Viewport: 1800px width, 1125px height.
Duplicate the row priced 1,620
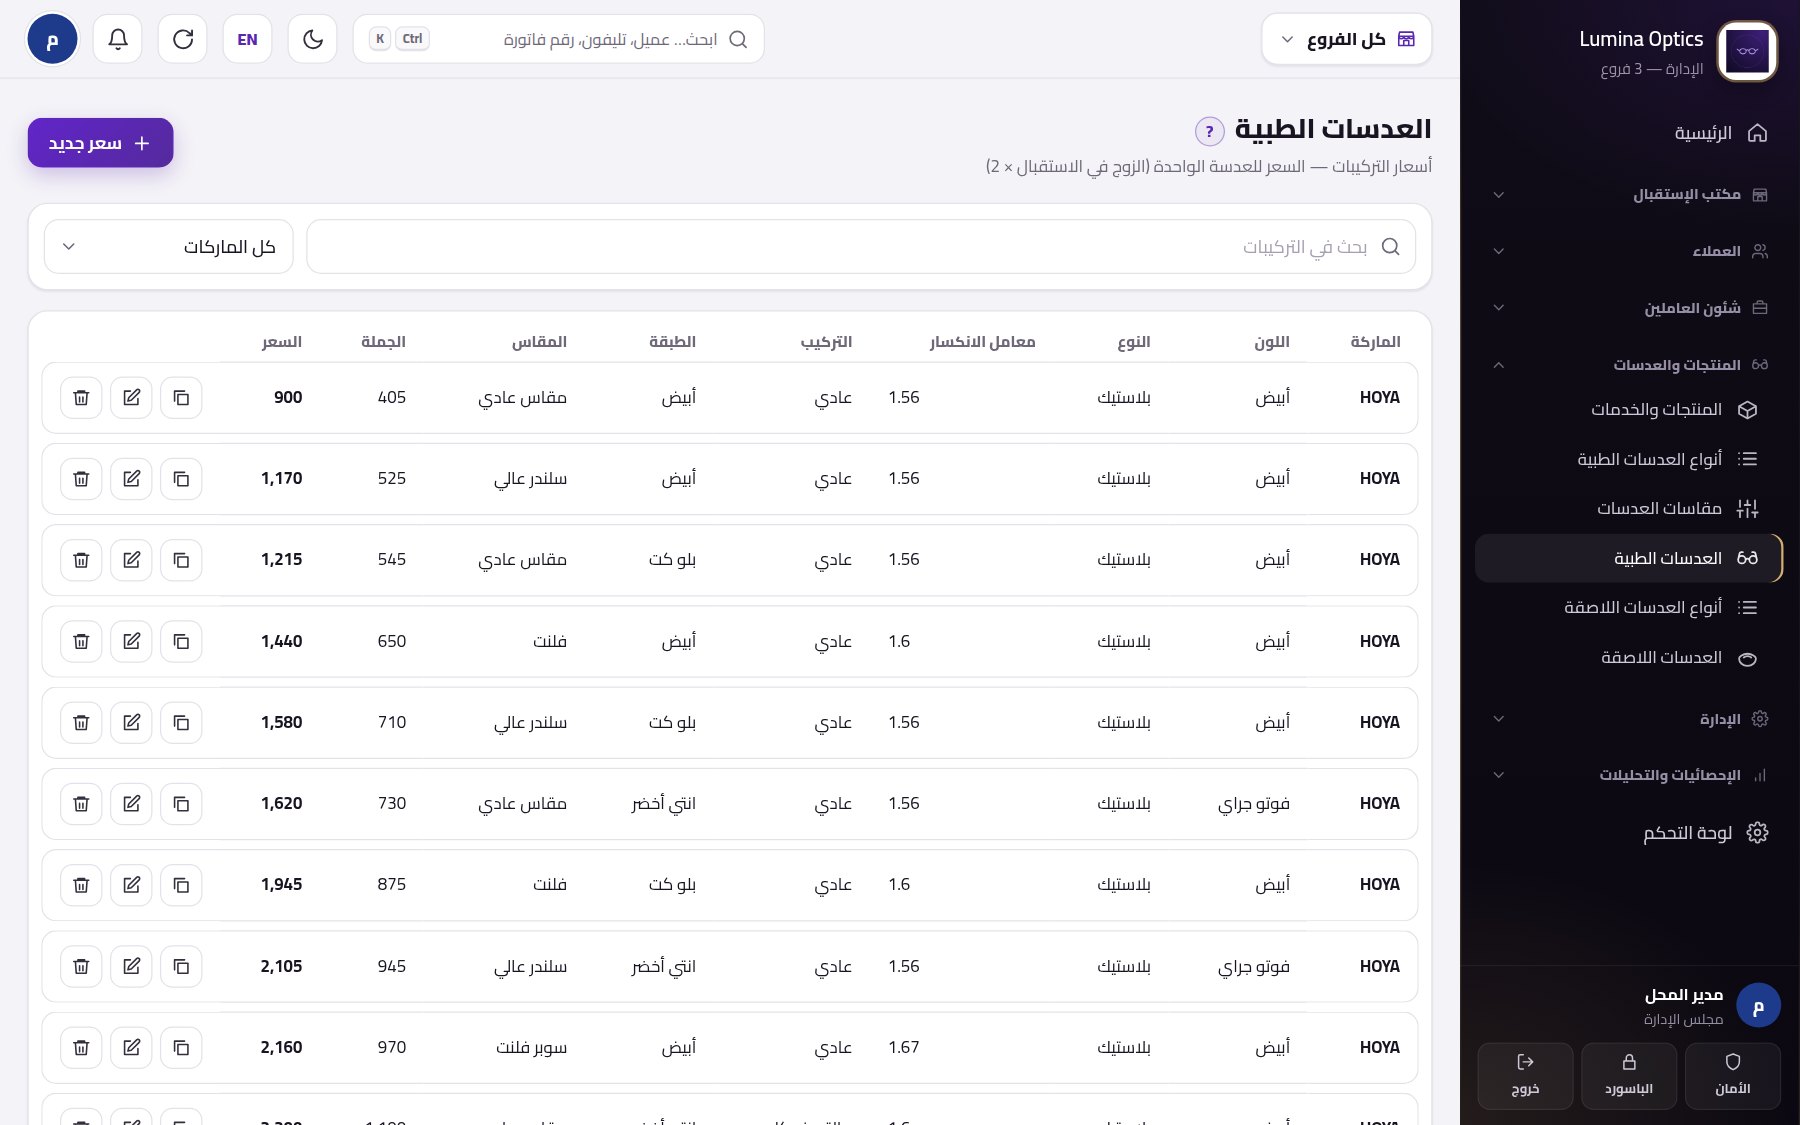point(181,804)
